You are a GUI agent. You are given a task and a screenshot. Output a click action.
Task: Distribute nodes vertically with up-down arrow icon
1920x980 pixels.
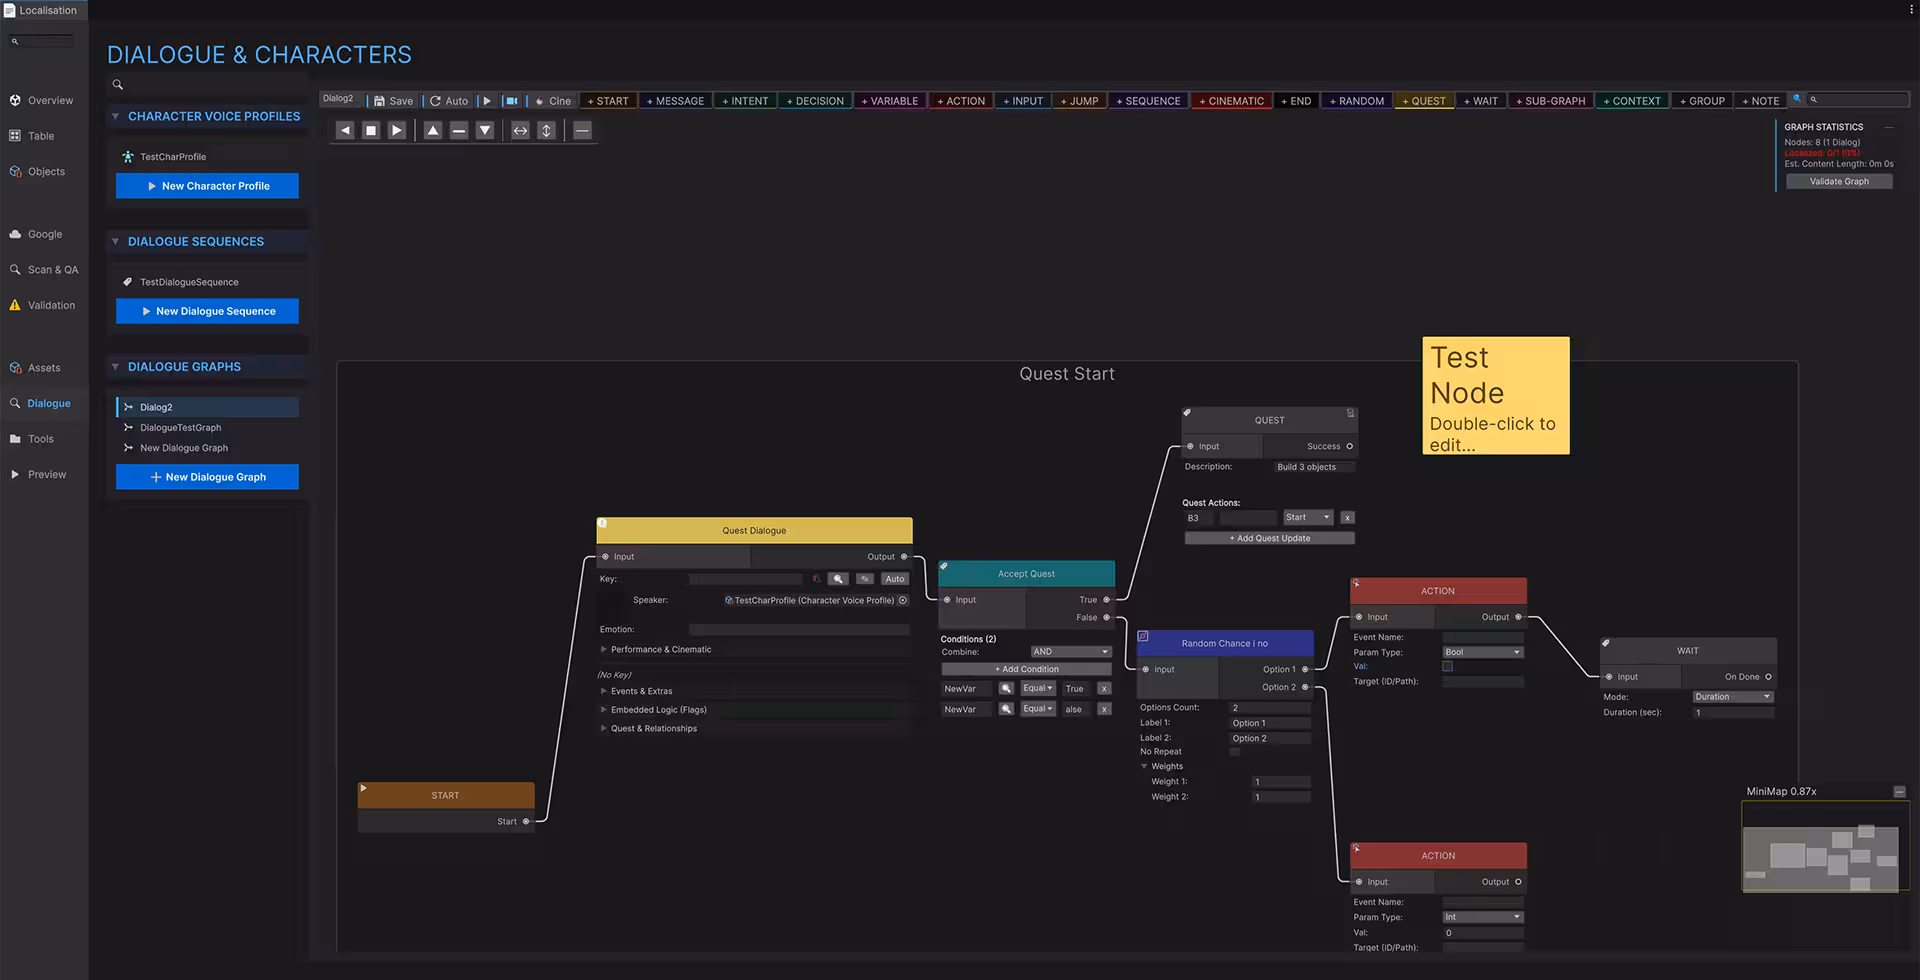pyautogui.click(x=546, y=130)
